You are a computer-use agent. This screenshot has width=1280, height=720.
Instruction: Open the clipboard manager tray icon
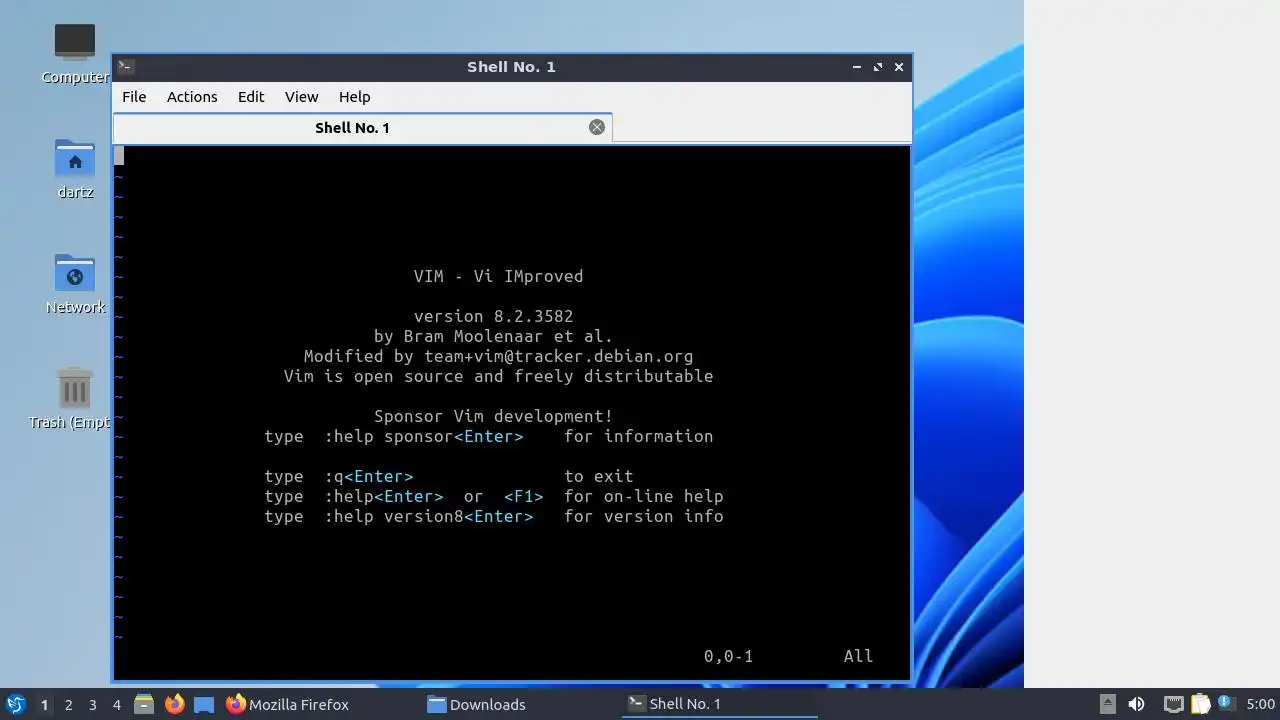pos(1200,704)
